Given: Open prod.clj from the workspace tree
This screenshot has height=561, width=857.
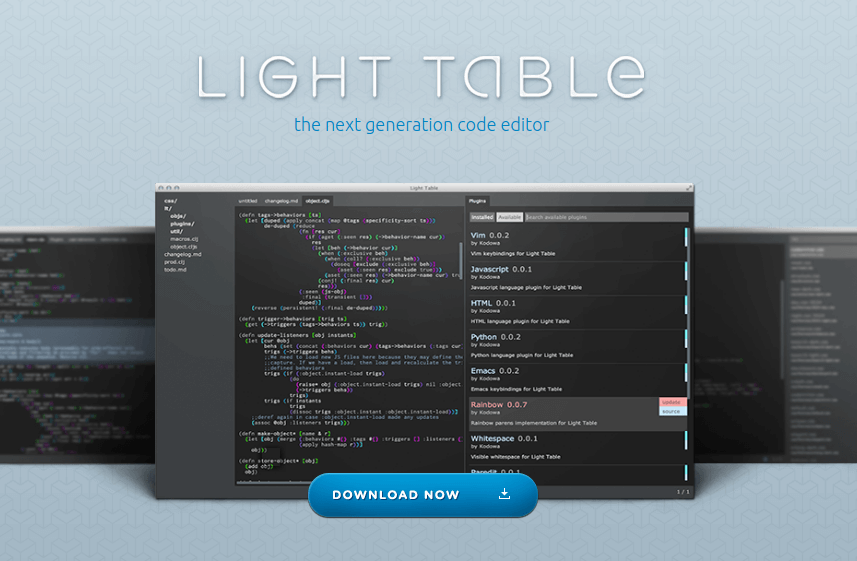Looking at the screenshot, I should 174,262.
